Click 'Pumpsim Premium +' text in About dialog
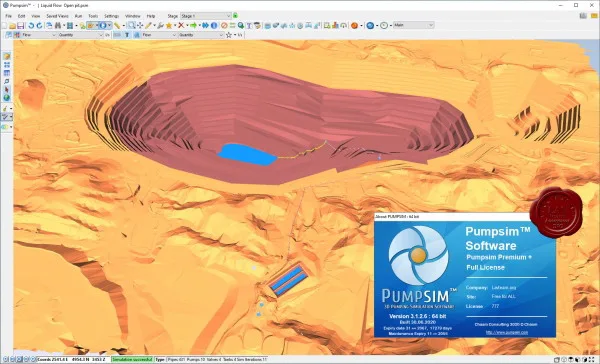600x364 pixels. 499,257
